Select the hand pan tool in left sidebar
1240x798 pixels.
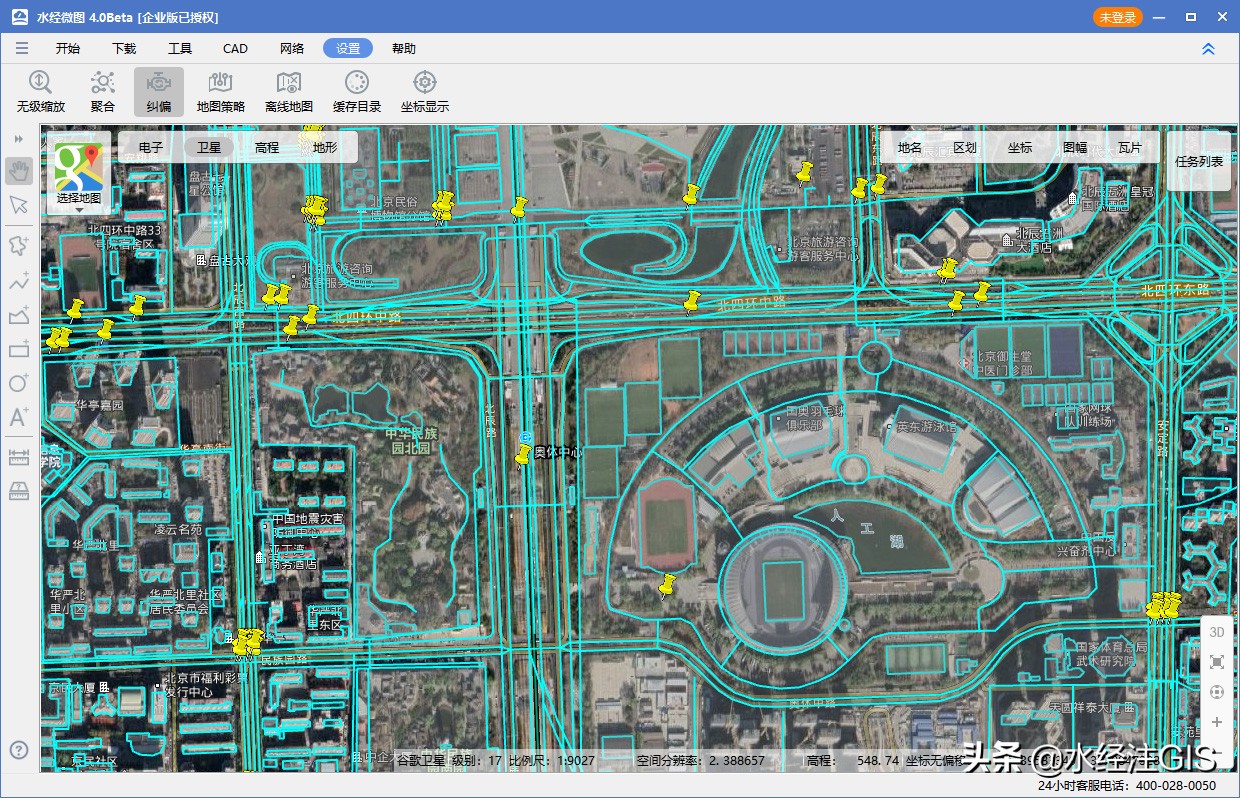click(19, 170)
